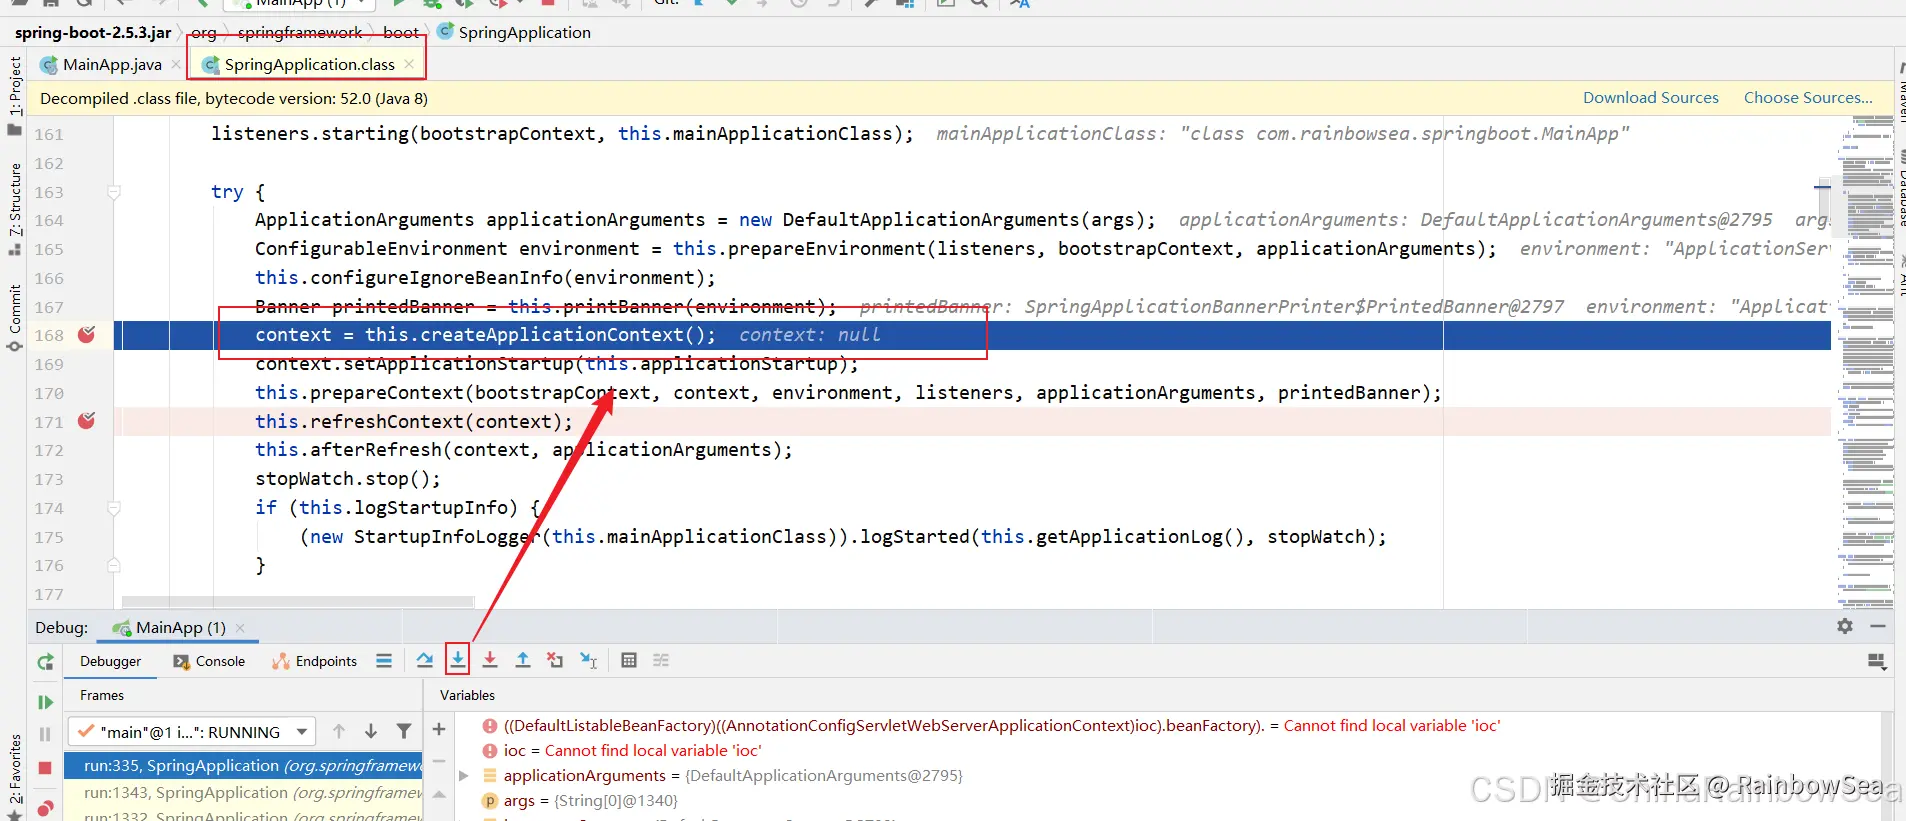This screenshot has height=821, width=1906.
Task: Expand the applicationArguments variable node
Action: (463, 775)
